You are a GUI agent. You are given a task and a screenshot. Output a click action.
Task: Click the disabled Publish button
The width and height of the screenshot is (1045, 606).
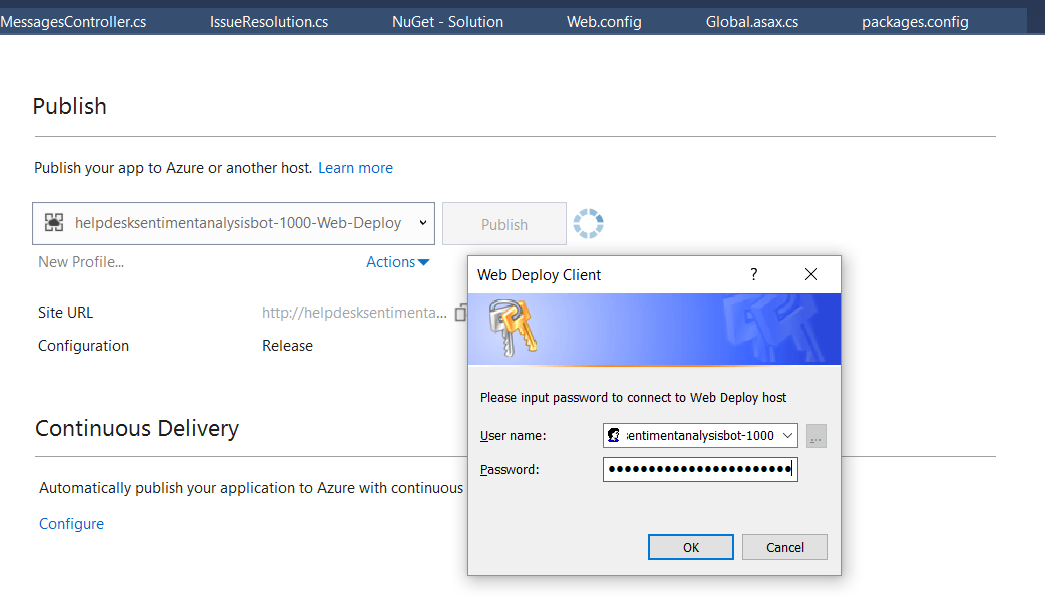coord(505,224)
